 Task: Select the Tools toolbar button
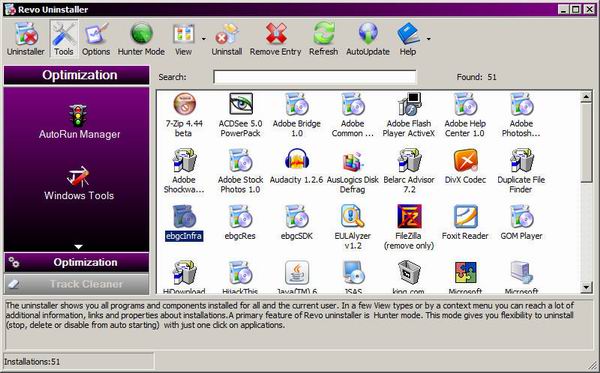(x=64, y=39)
